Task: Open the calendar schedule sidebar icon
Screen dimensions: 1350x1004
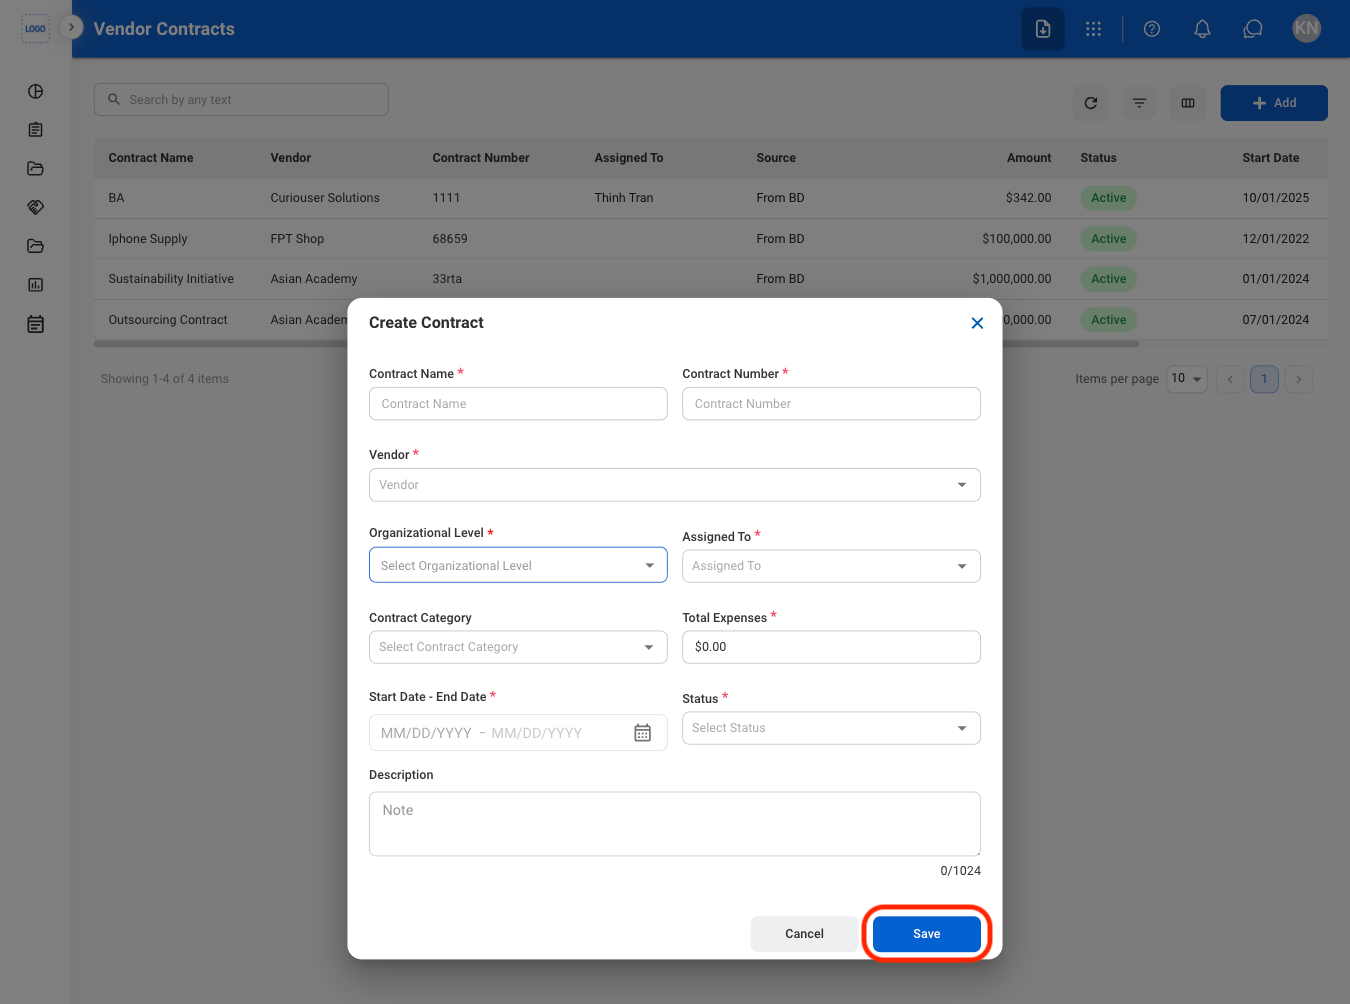Action: (36, 324)
